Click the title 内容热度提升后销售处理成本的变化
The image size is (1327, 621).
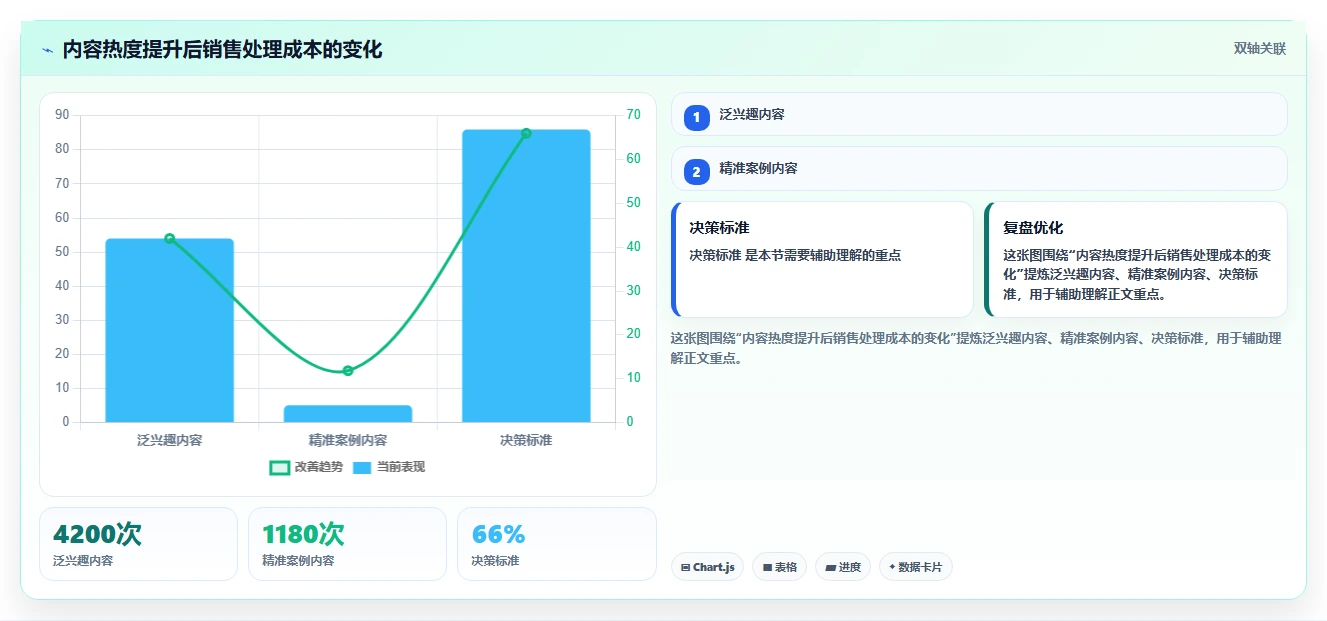click(222, 50)
